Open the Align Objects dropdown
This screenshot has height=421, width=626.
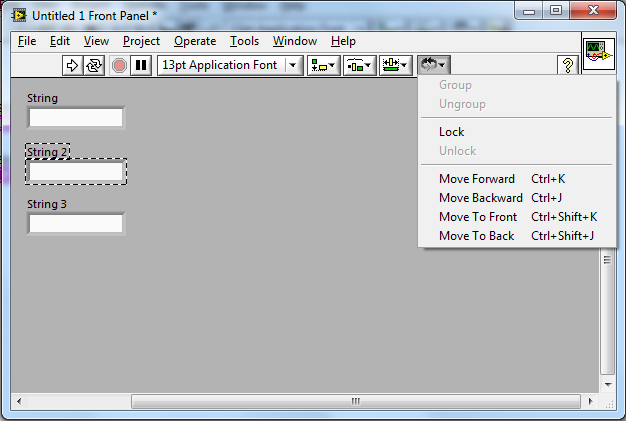tap(323, 65)
